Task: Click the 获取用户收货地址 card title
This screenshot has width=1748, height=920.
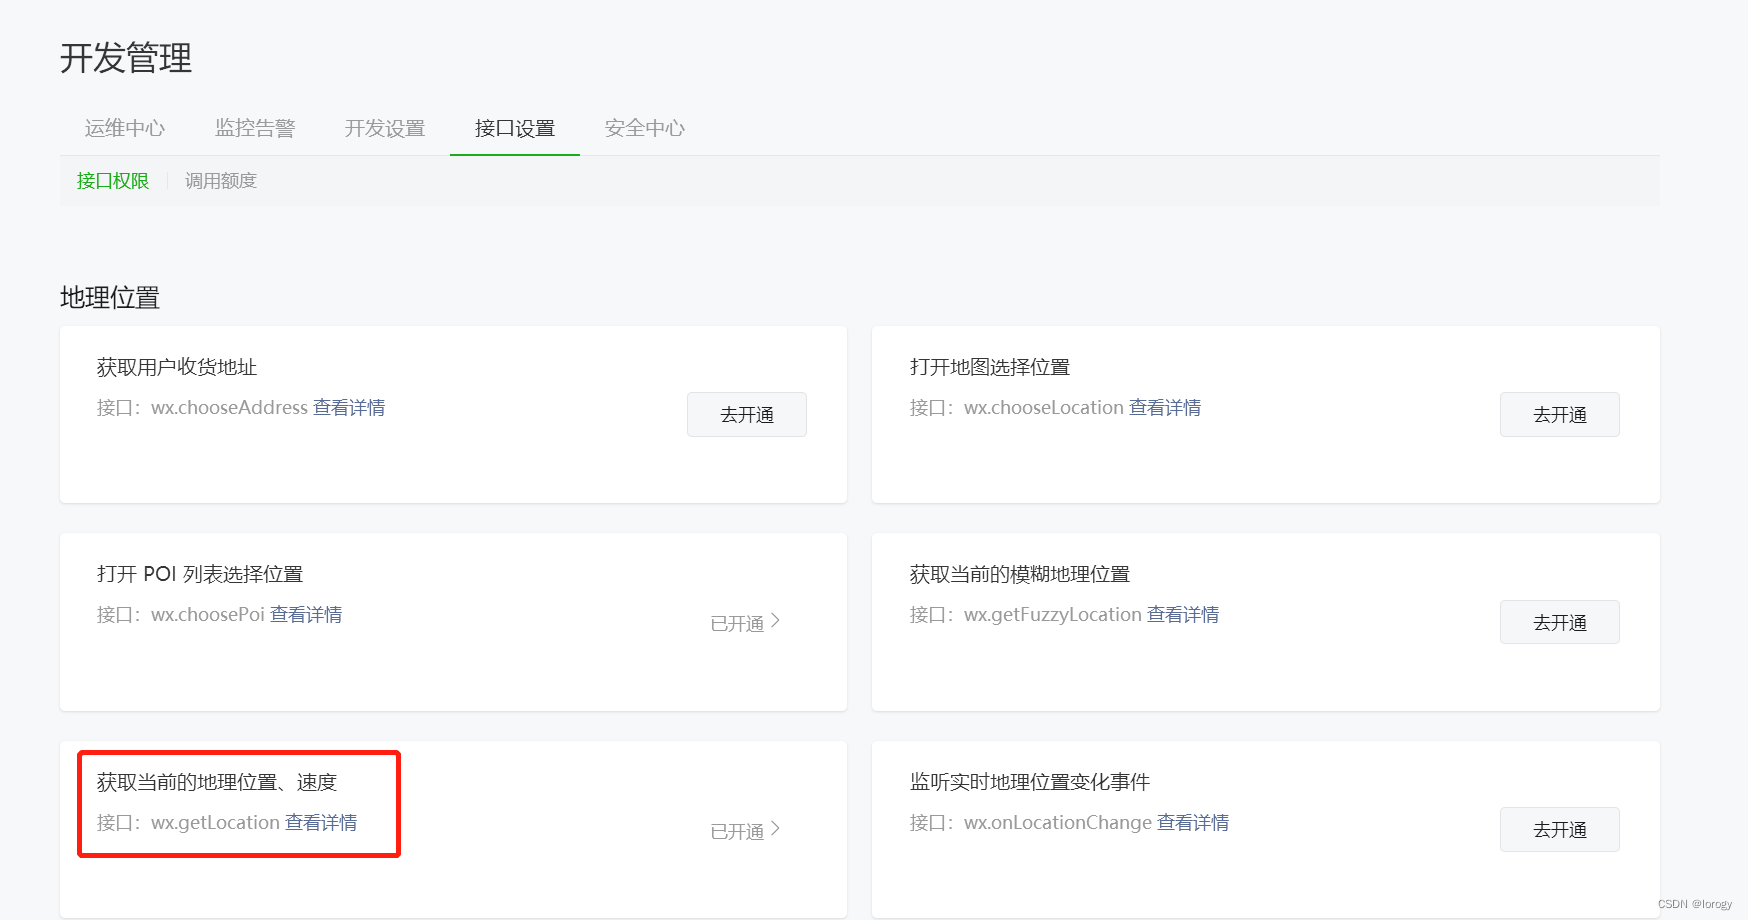Action: pyautogui.click(x=177, y=367)
